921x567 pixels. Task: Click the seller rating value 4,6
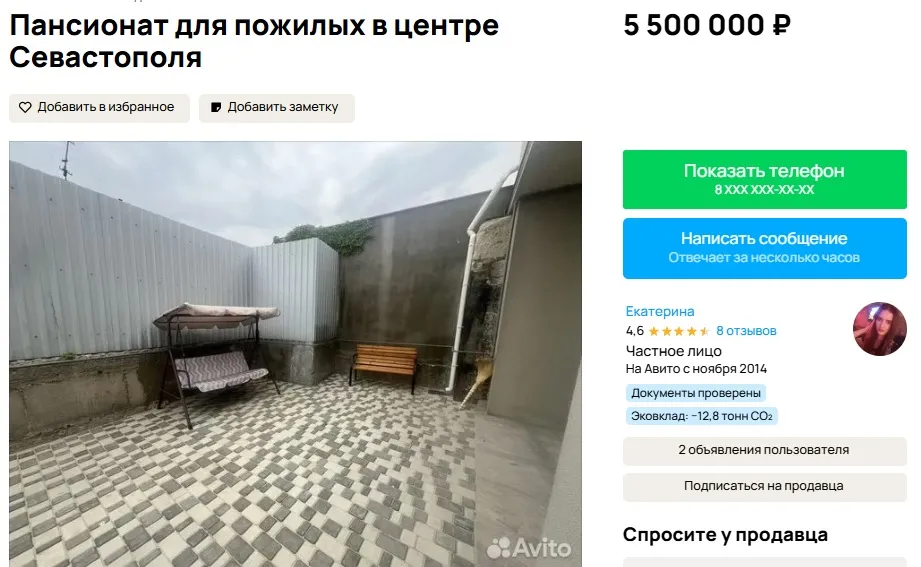pyautogui.click(x=634, y=331)
